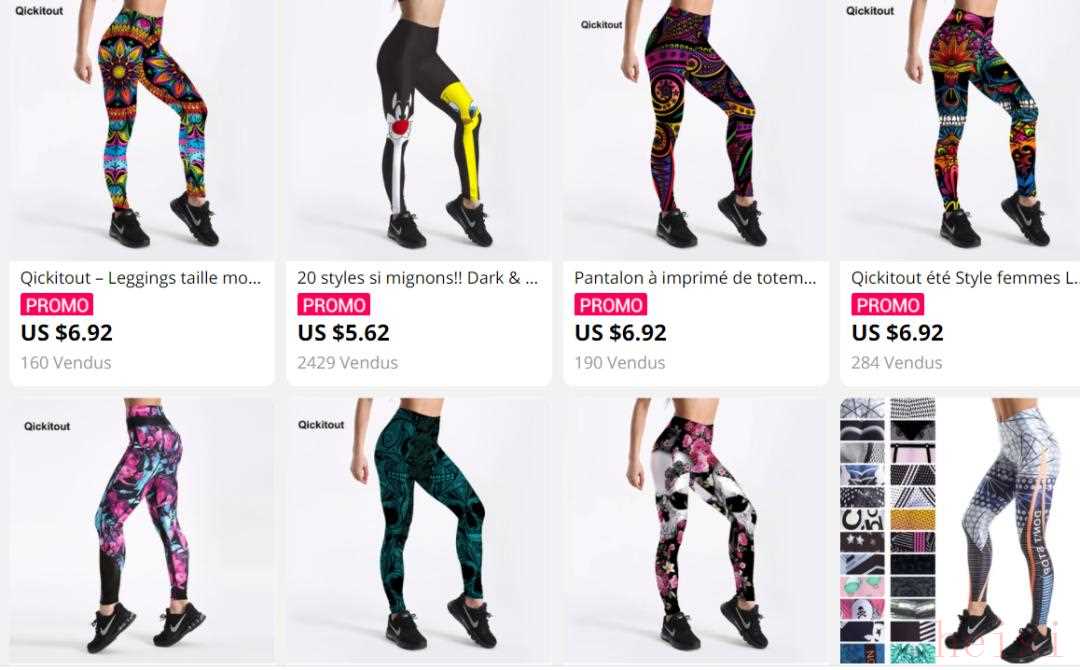Click the US $5.62 price

pos(344,333)
